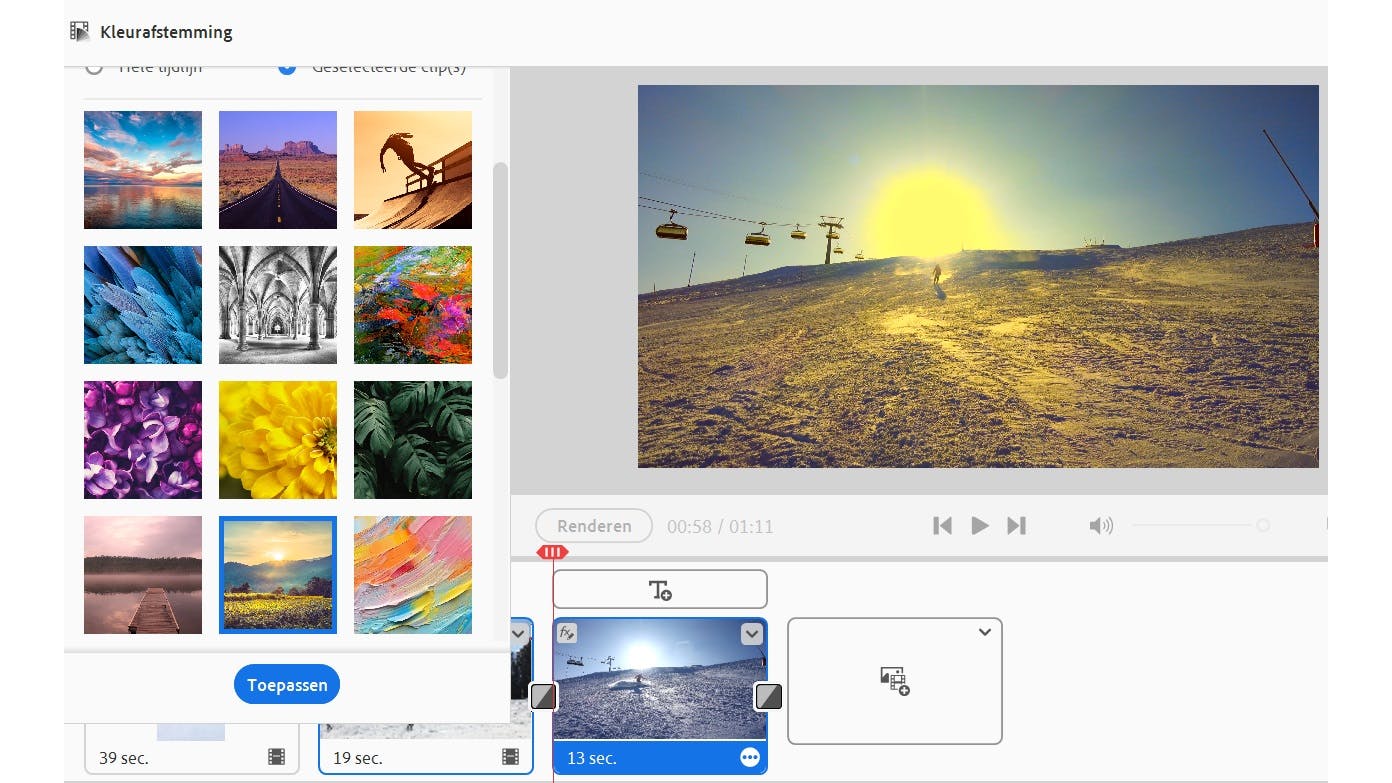Step to next frame in preview
Screen dimensions: 1392x783
(1017, 526)
